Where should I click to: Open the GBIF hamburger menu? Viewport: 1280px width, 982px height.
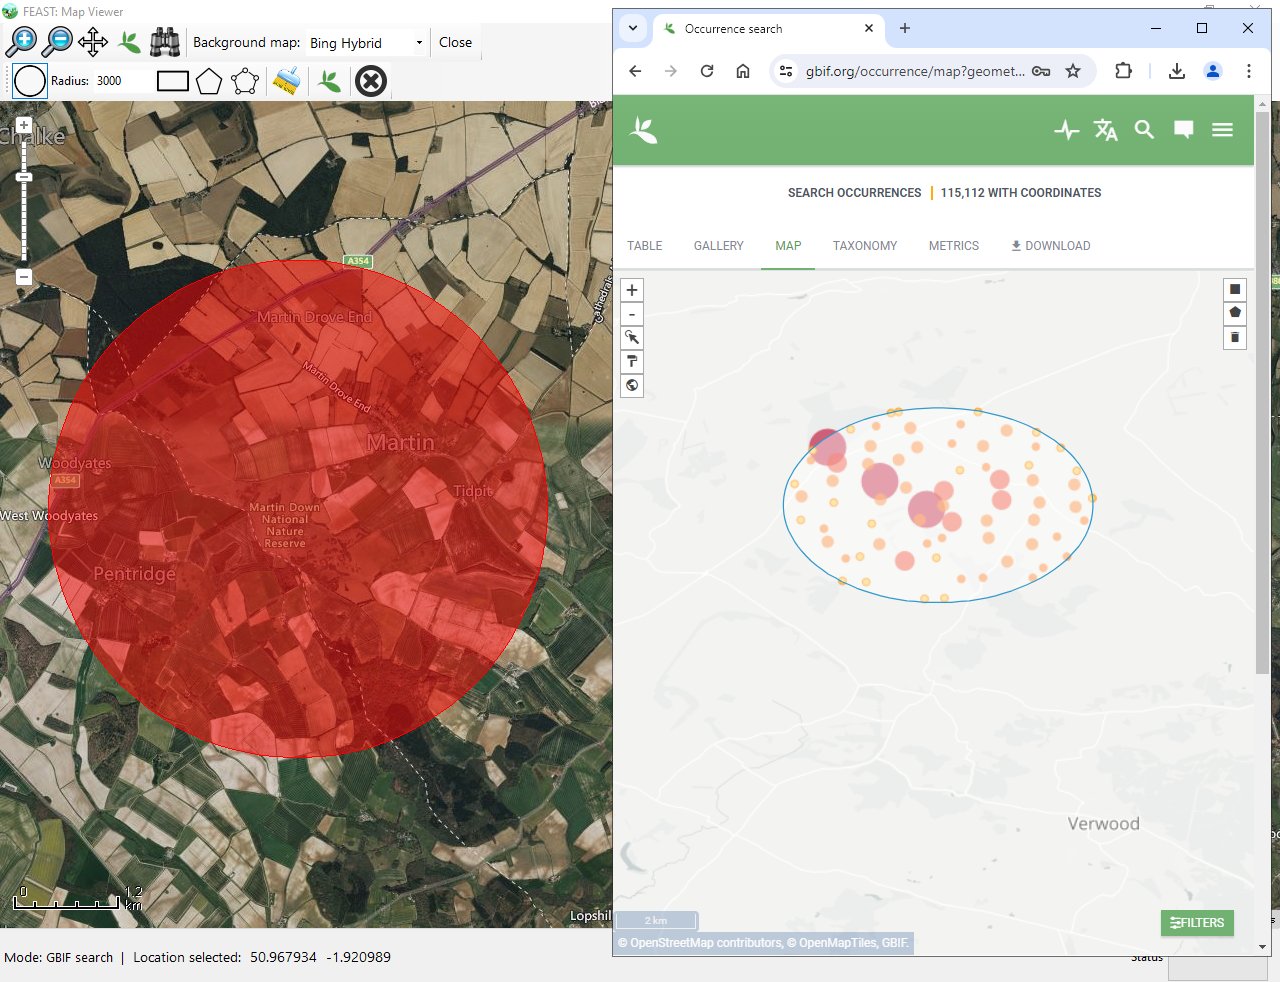click(1222, 130)
